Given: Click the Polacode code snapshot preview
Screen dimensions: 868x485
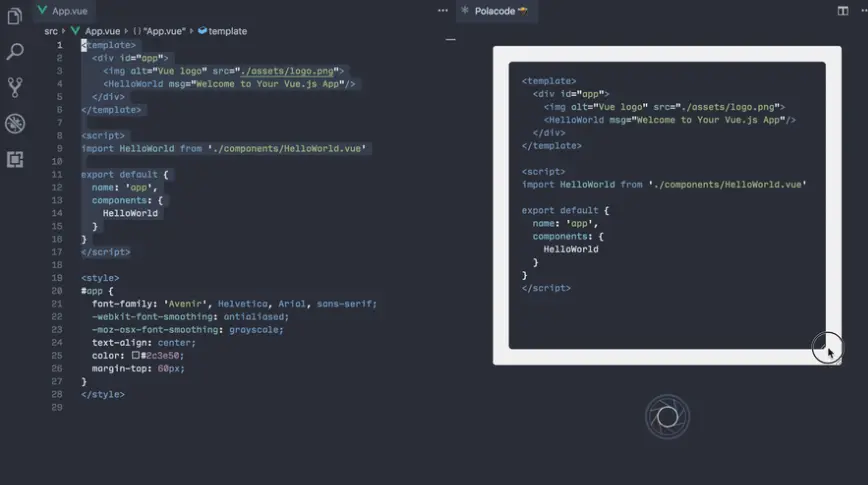Looking at the screenshot, I should [x=667, y=205].
